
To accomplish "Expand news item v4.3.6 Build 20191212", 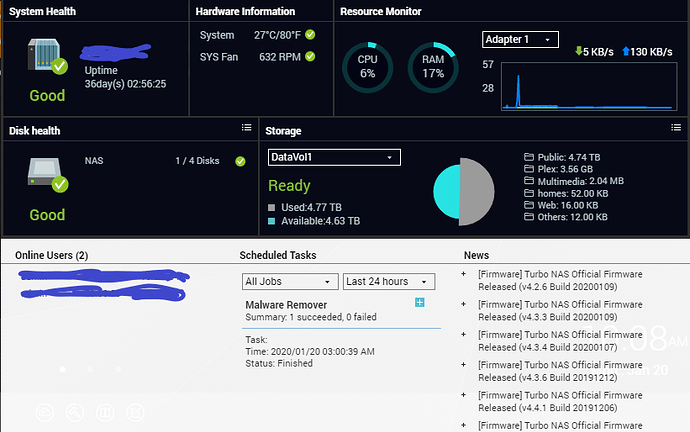I will [x=463, y=365].
